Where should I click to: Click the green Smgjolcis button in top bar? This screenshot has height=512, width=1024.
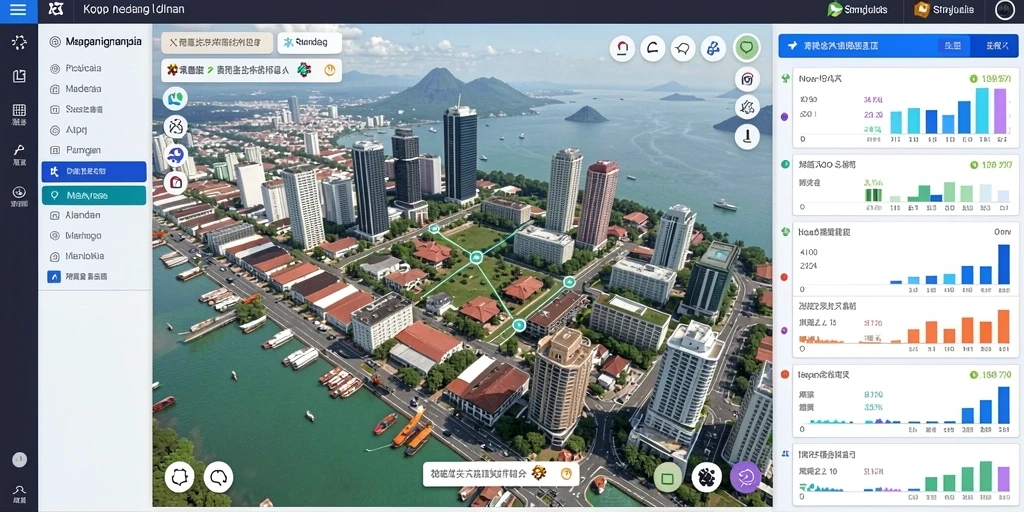point(857,10)
